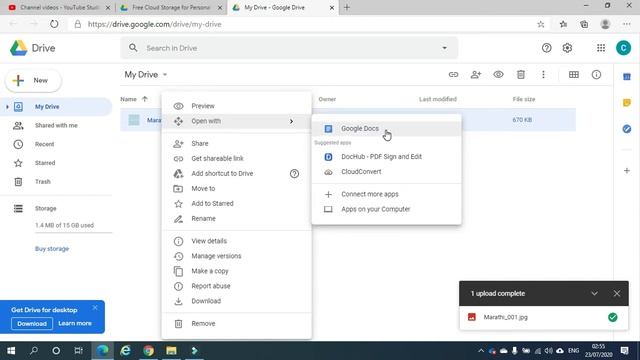Open Google Keep side panel icon
Image resolution: width=640 pixels, height=360 pixels.
pos(627,103)
